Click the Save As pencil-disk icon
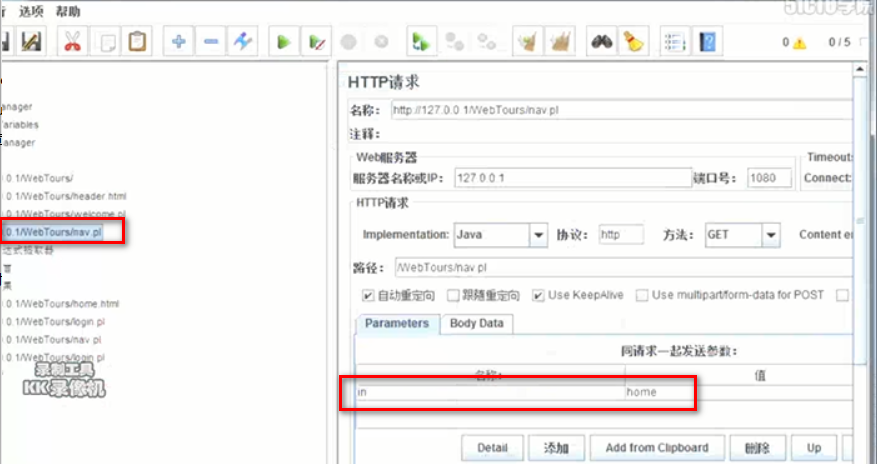 click(31, 42)
